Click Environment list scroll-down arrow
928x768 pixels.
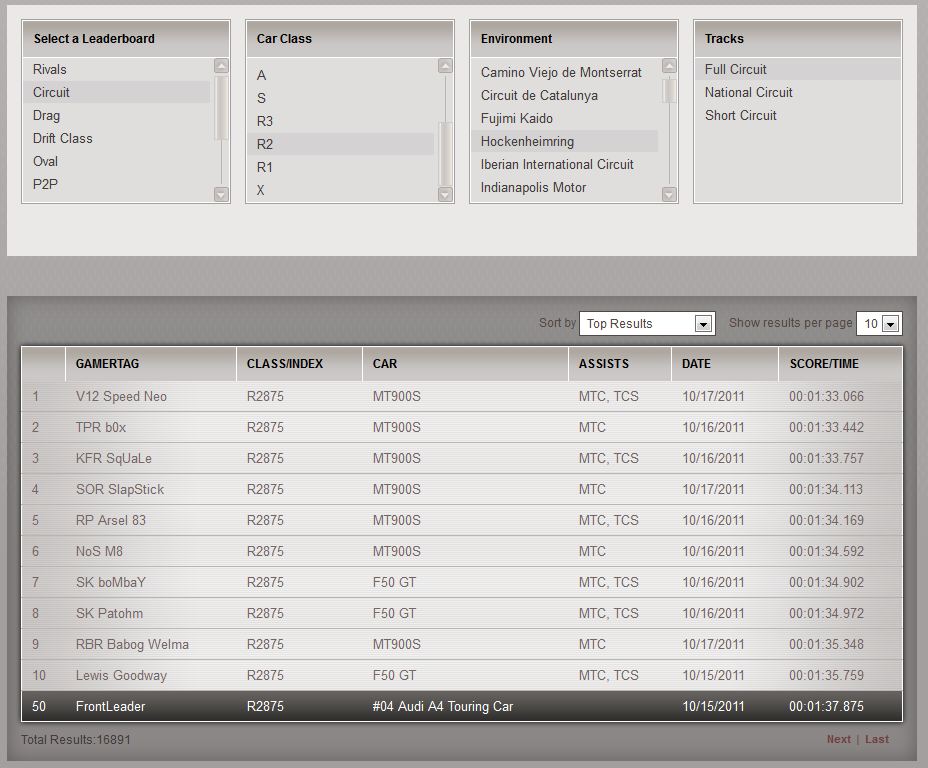[x=669, y=194]
